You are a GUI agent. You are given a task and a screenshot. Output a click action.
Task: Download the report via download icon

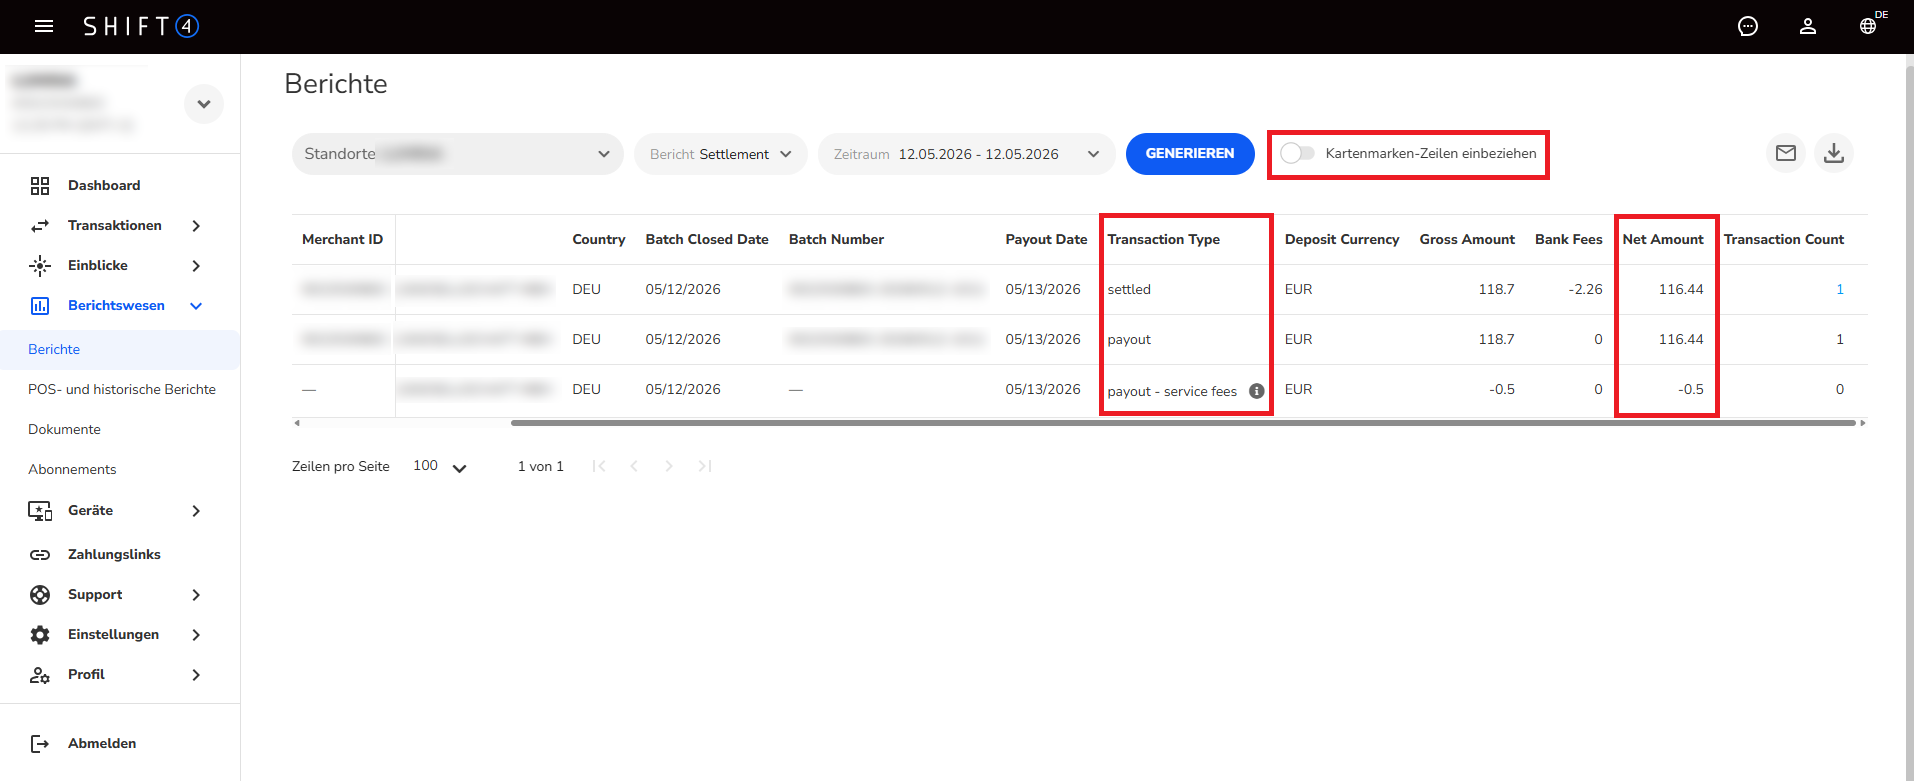1834,153
